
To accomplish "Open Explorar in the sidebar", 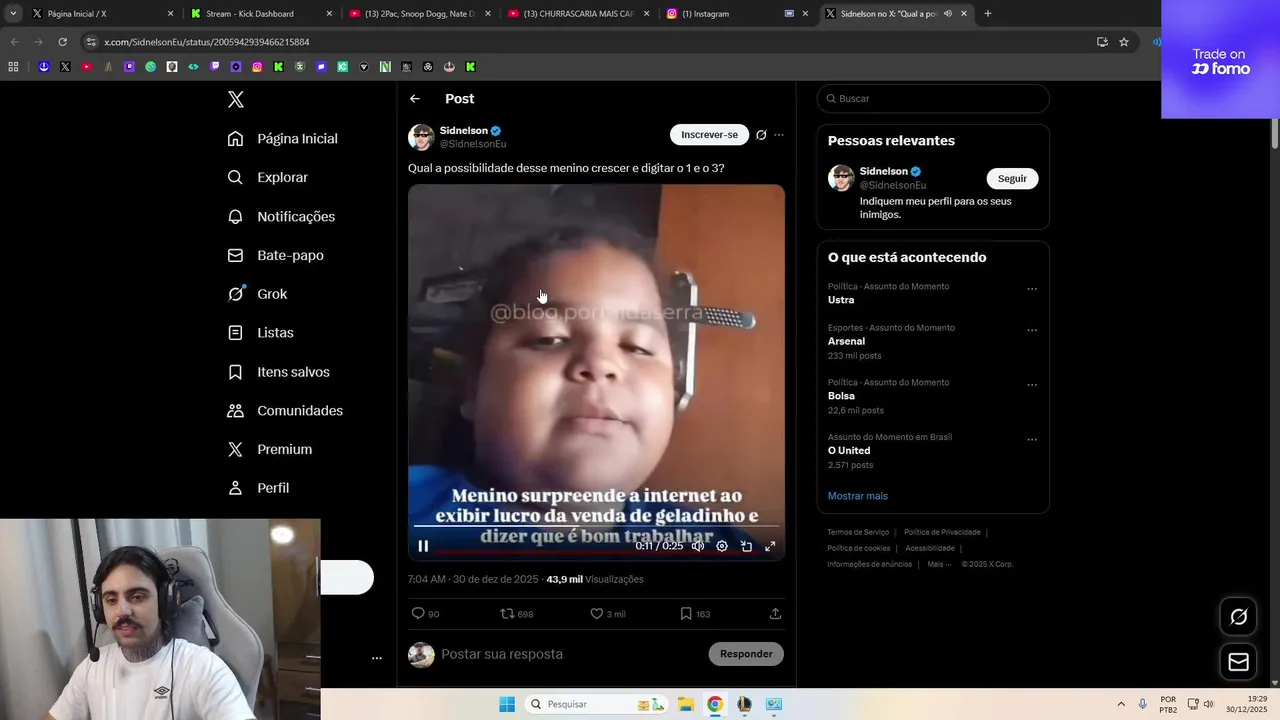I will [x=267, y=177].
